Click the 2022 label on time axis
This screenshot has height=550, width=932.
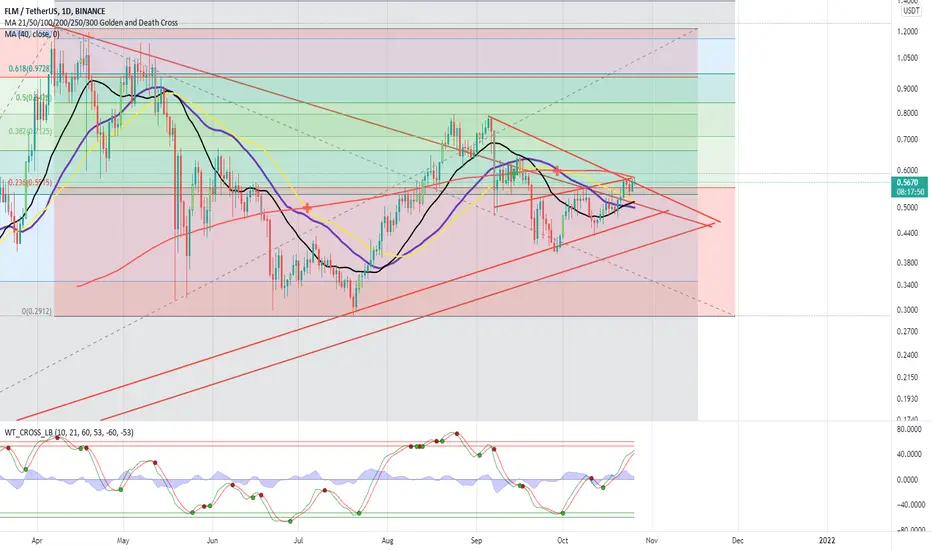[x=827, y=540]
